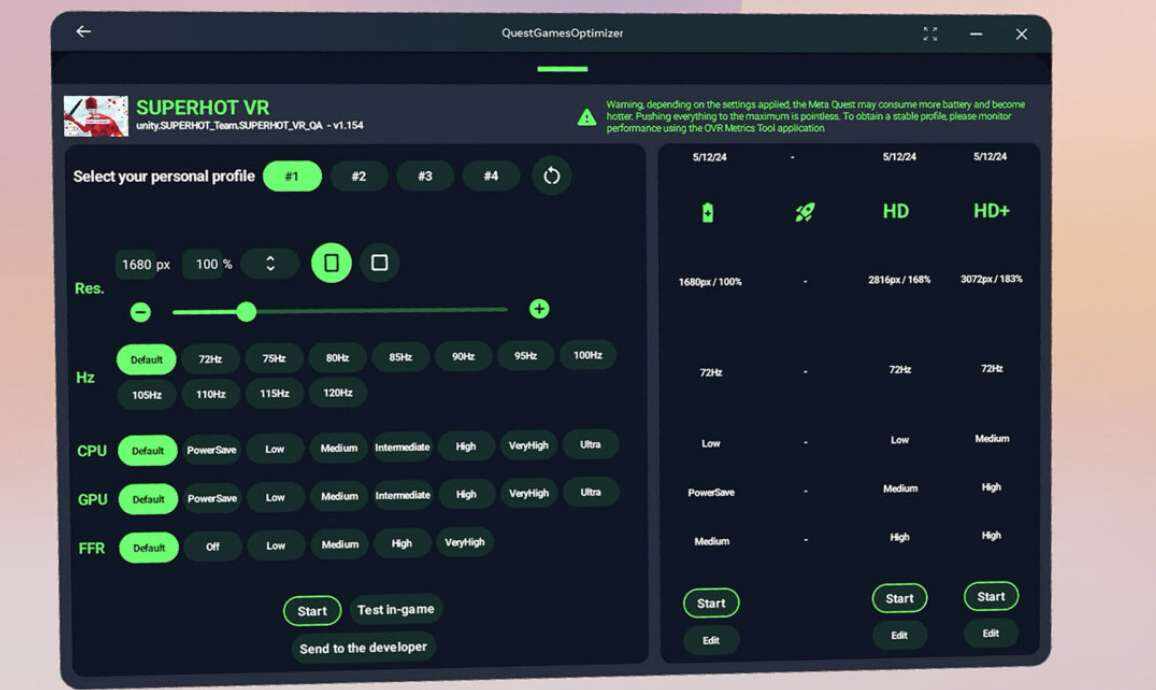
Task: Reset the profile with the circular arrow icon
Action: coord(551,176)
